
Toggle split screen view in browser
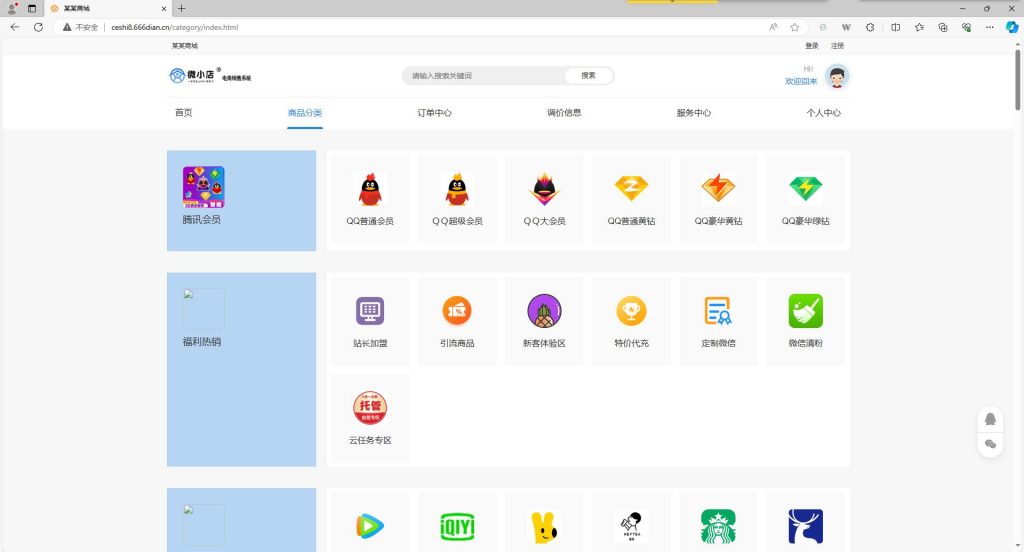point(895,27)
